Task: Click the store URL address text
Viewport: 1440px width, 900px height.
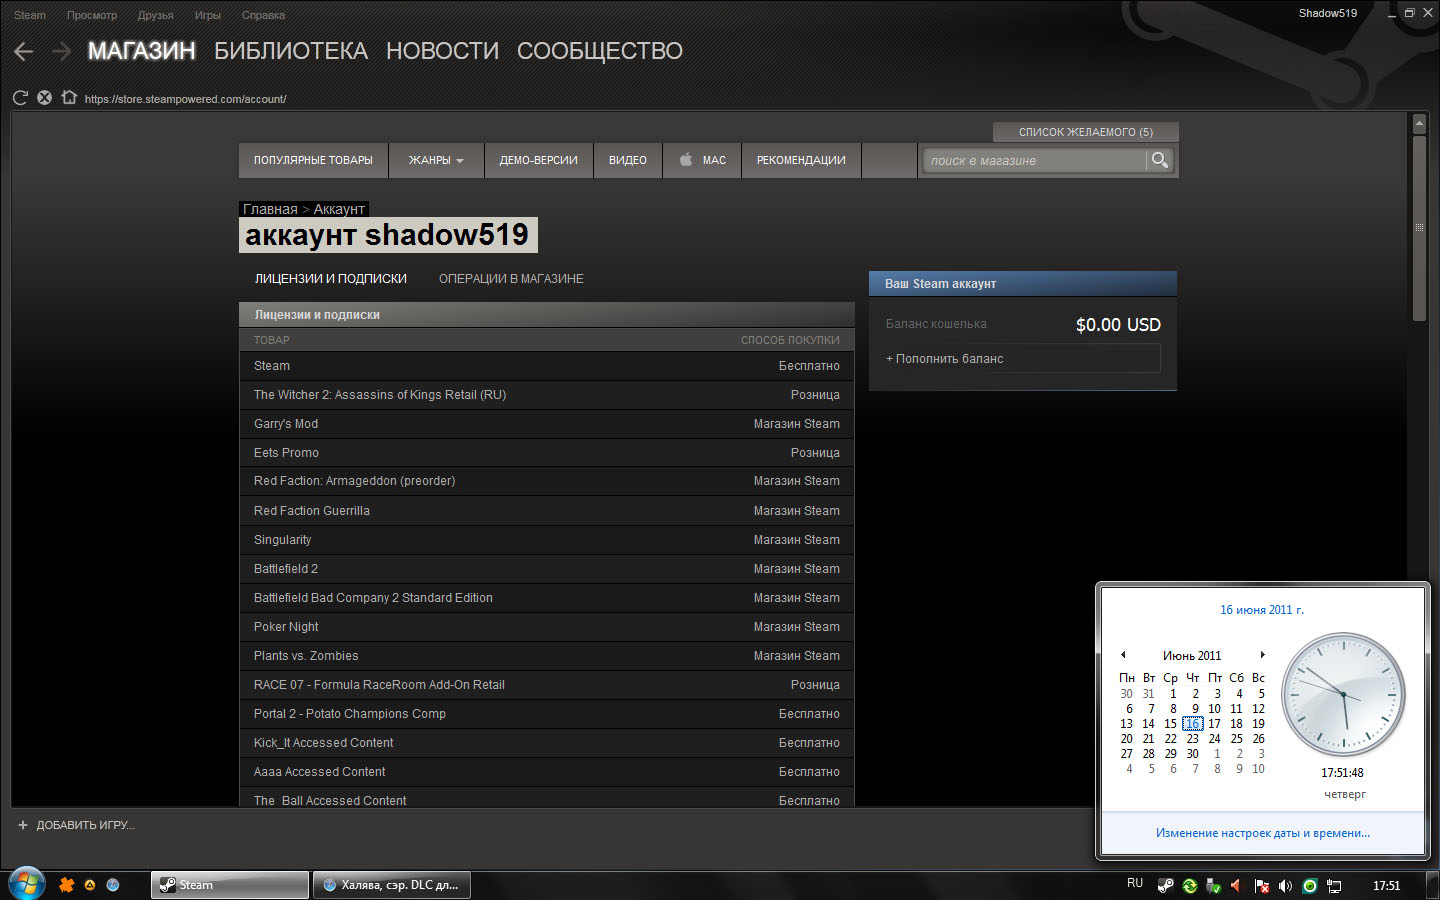Action: coord(186,99)
